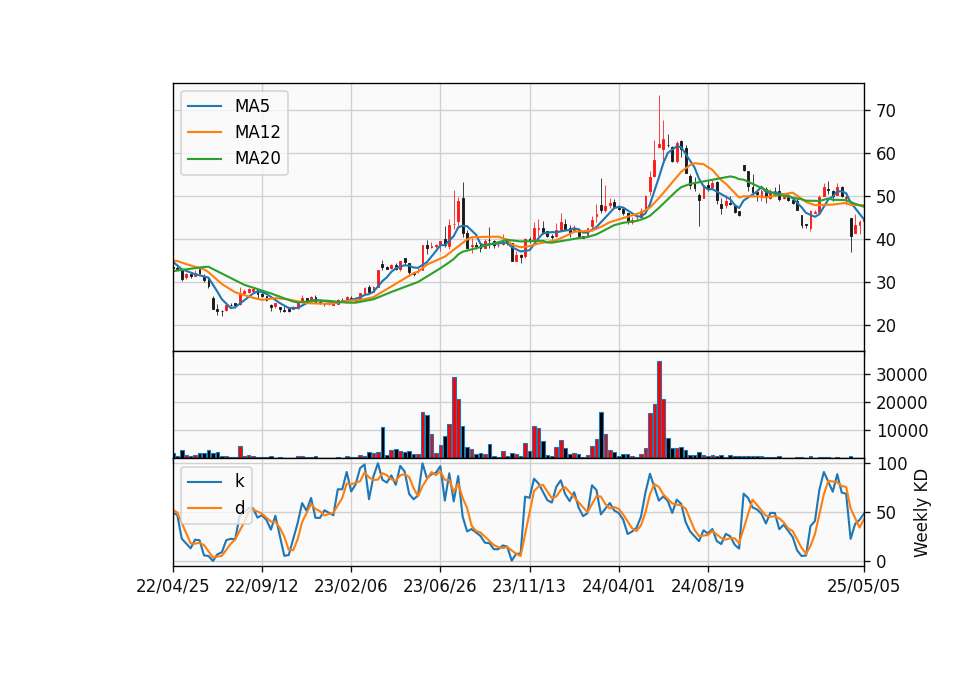Image resolution: width=960 pixels, height=690 pixels.
Task: Click the 24/04/01 date tick label
Action: (618, 587)
